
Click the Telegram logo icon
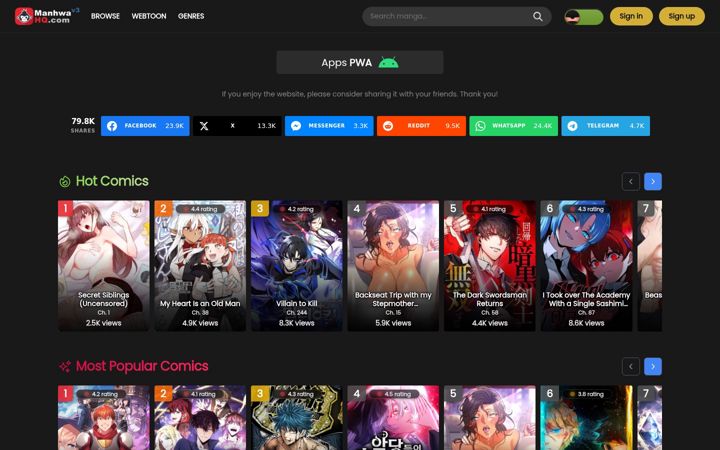pos(573,126)
